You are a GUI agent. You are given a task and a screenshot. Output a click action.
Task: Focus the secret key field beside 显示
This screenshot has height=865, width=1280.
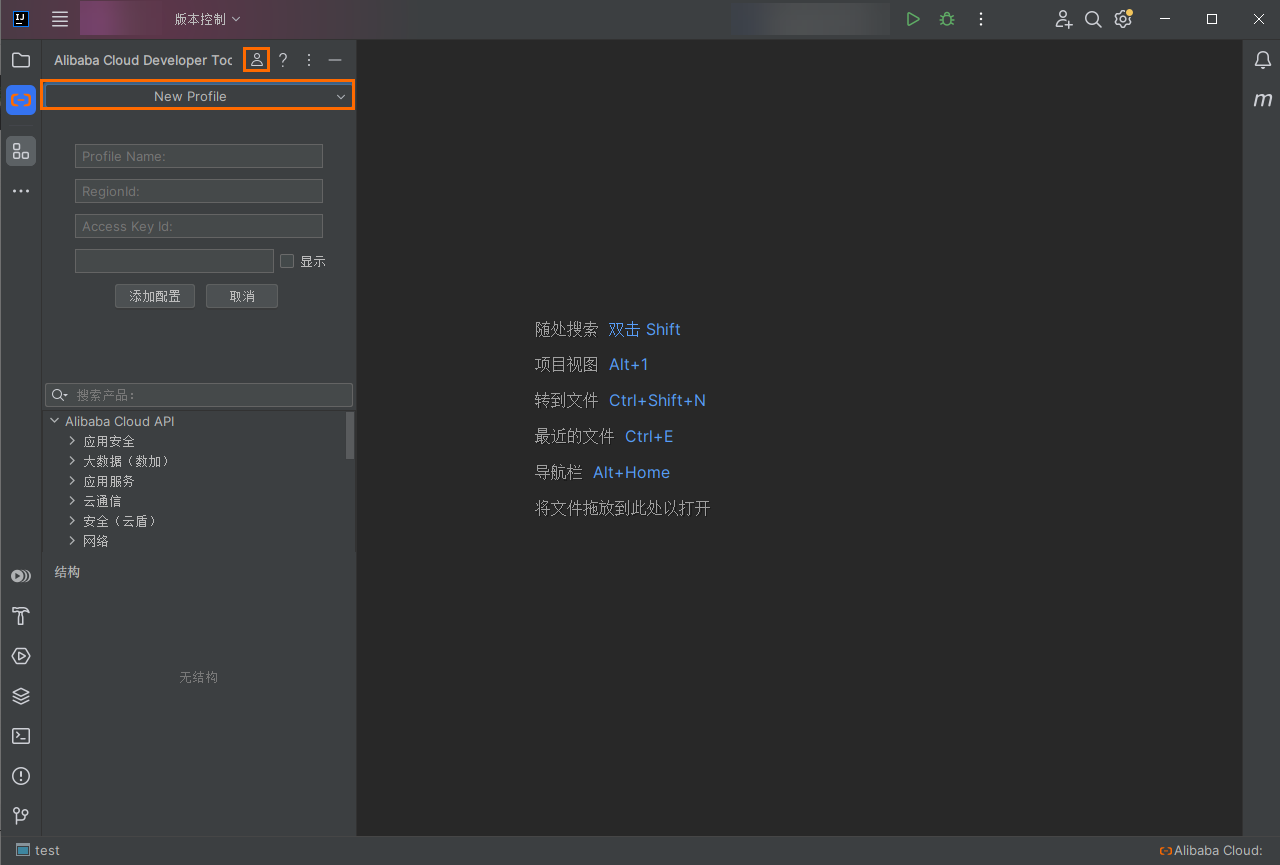coord(174,261)
